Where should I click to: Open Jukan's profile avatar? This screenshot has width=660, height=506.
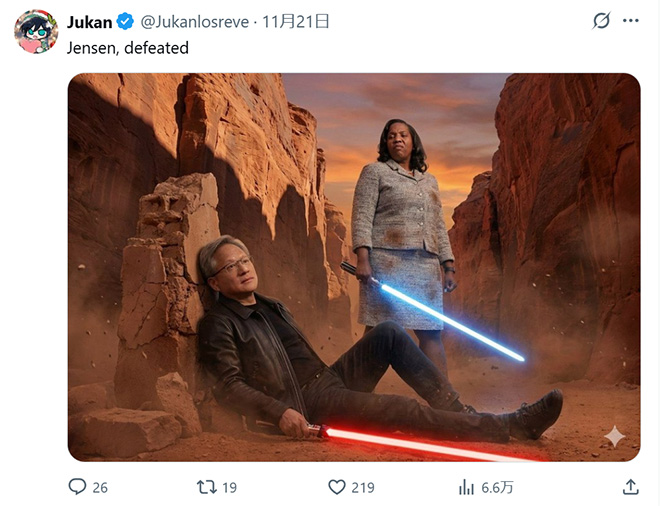(36, 32)
